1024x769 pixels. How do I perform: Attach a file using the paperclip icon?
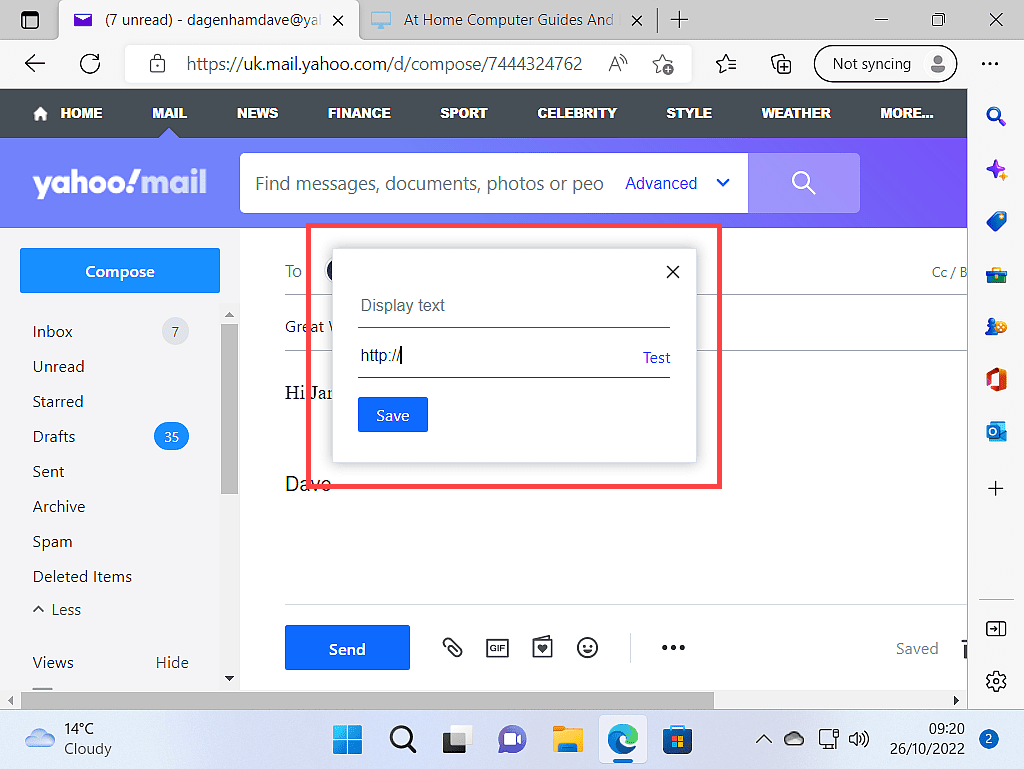coord(452,647)
